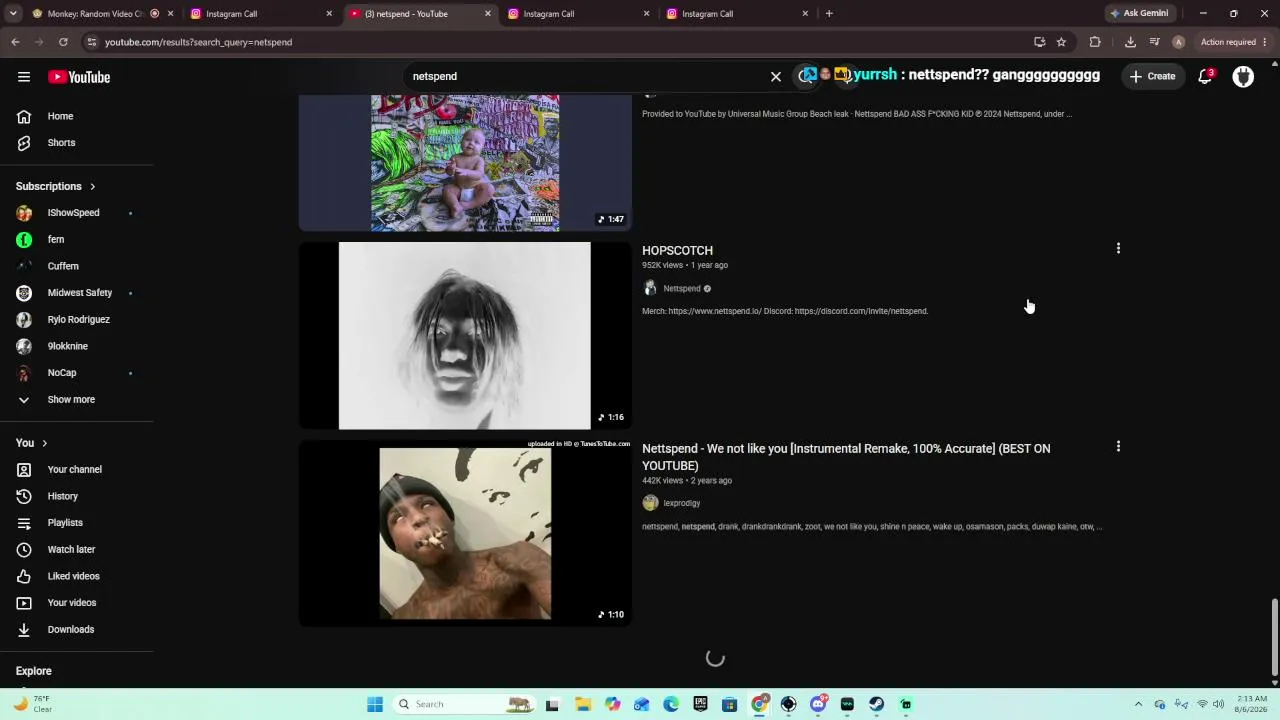Click the Create button

click(1152, 76)
